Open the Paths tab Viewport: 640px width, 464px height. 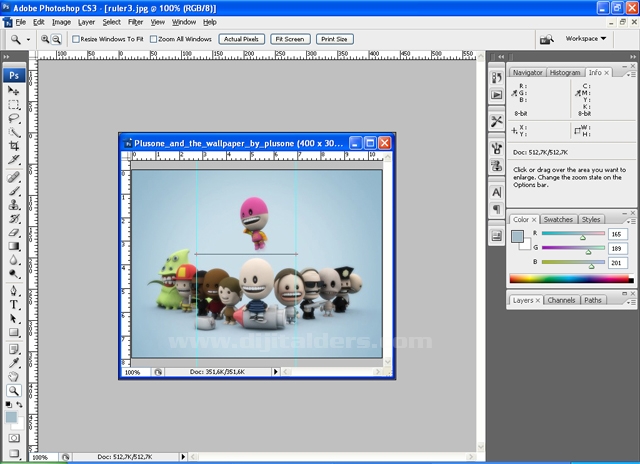(x=593, y=300)
